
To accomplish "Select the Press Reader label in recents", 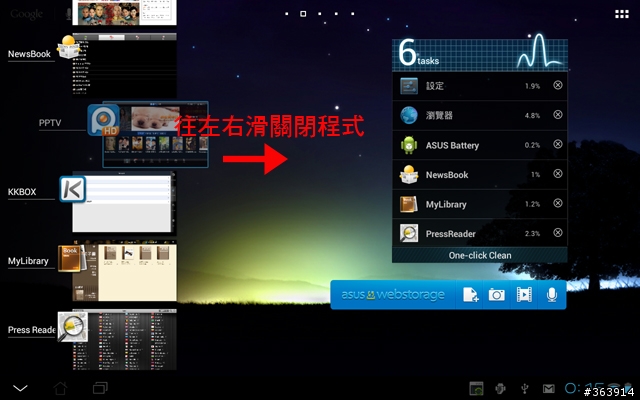I will pos(31,330).
